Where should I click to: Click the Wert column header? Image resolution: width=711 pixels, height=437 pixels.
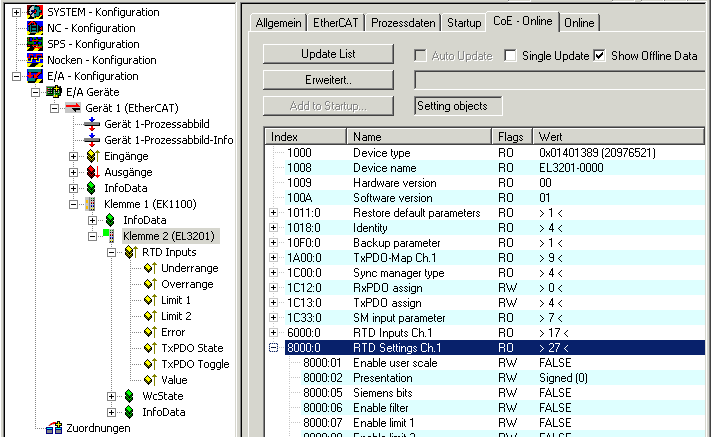[x=618, y=136]
